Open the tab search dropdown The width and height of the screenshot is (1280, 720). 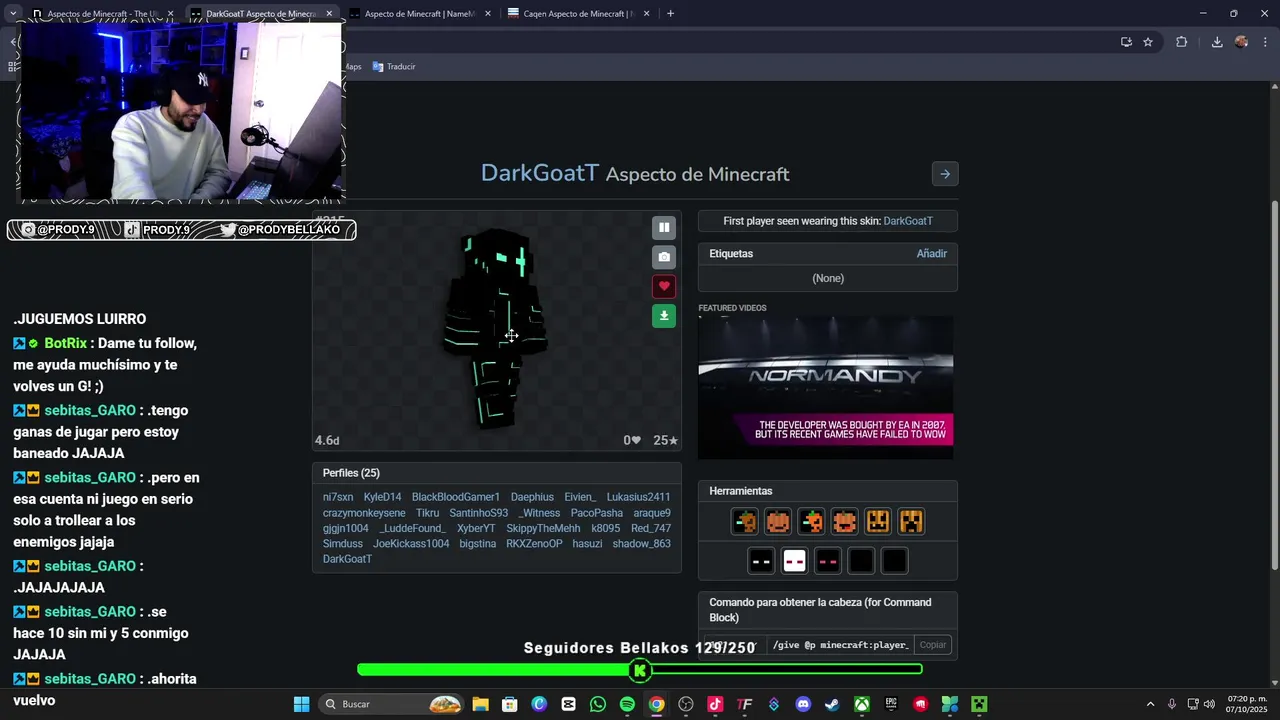pyautogui.click(x=13, y=14)
